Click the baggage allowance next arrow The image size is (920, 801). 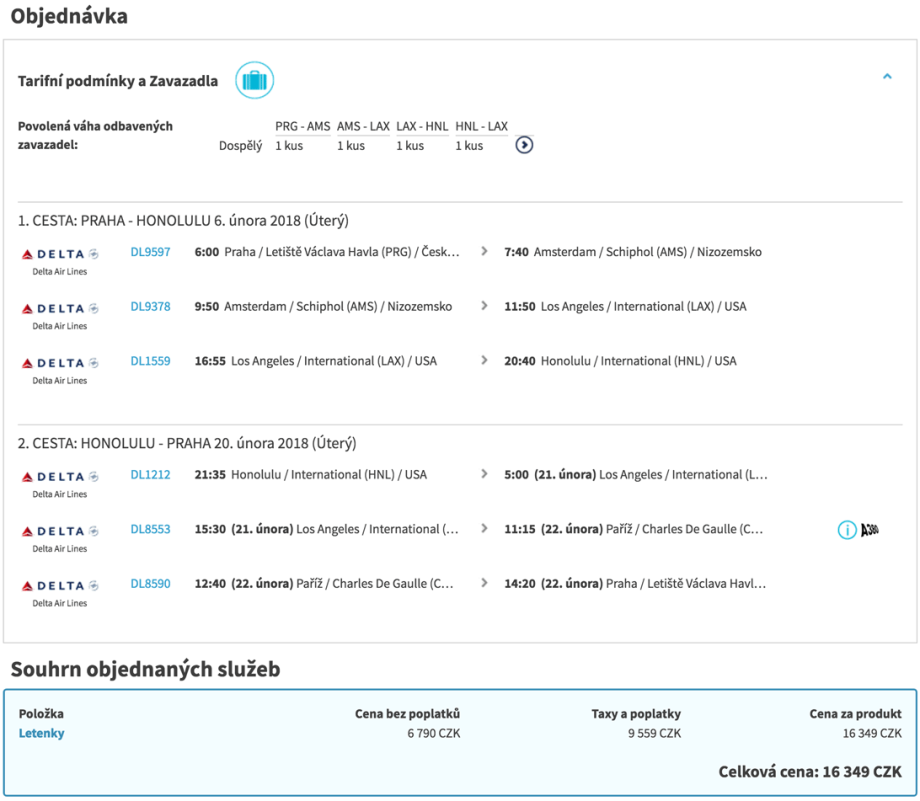[x=524, y=145]
